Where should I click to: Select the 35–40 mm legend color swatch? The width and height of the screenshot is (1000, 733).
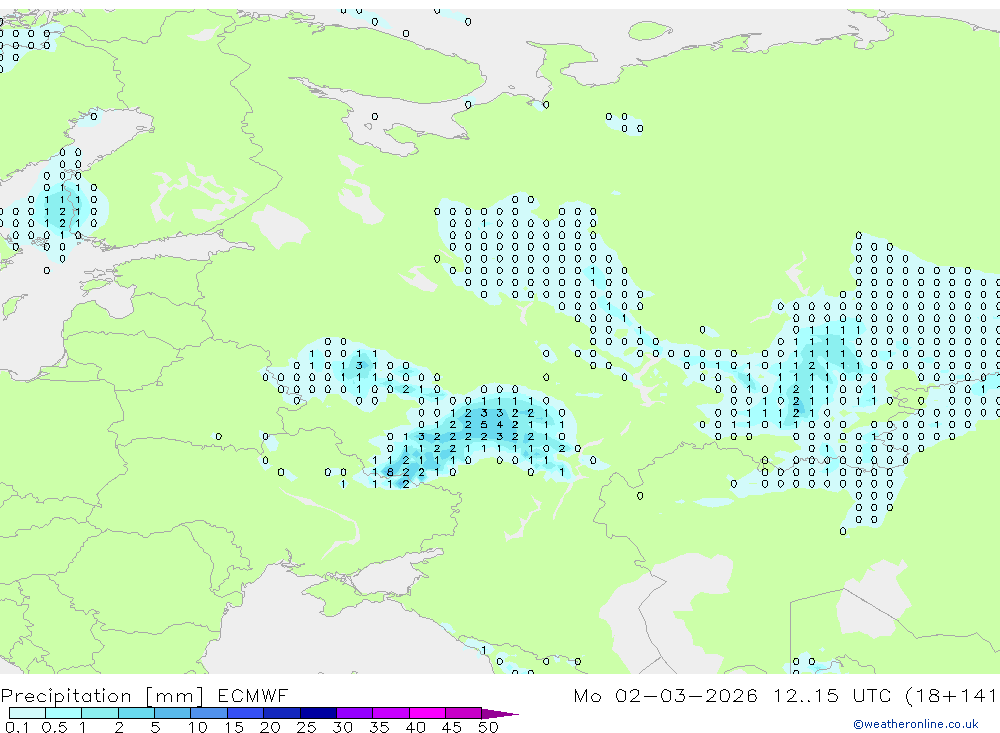click(x=390, y=713)
